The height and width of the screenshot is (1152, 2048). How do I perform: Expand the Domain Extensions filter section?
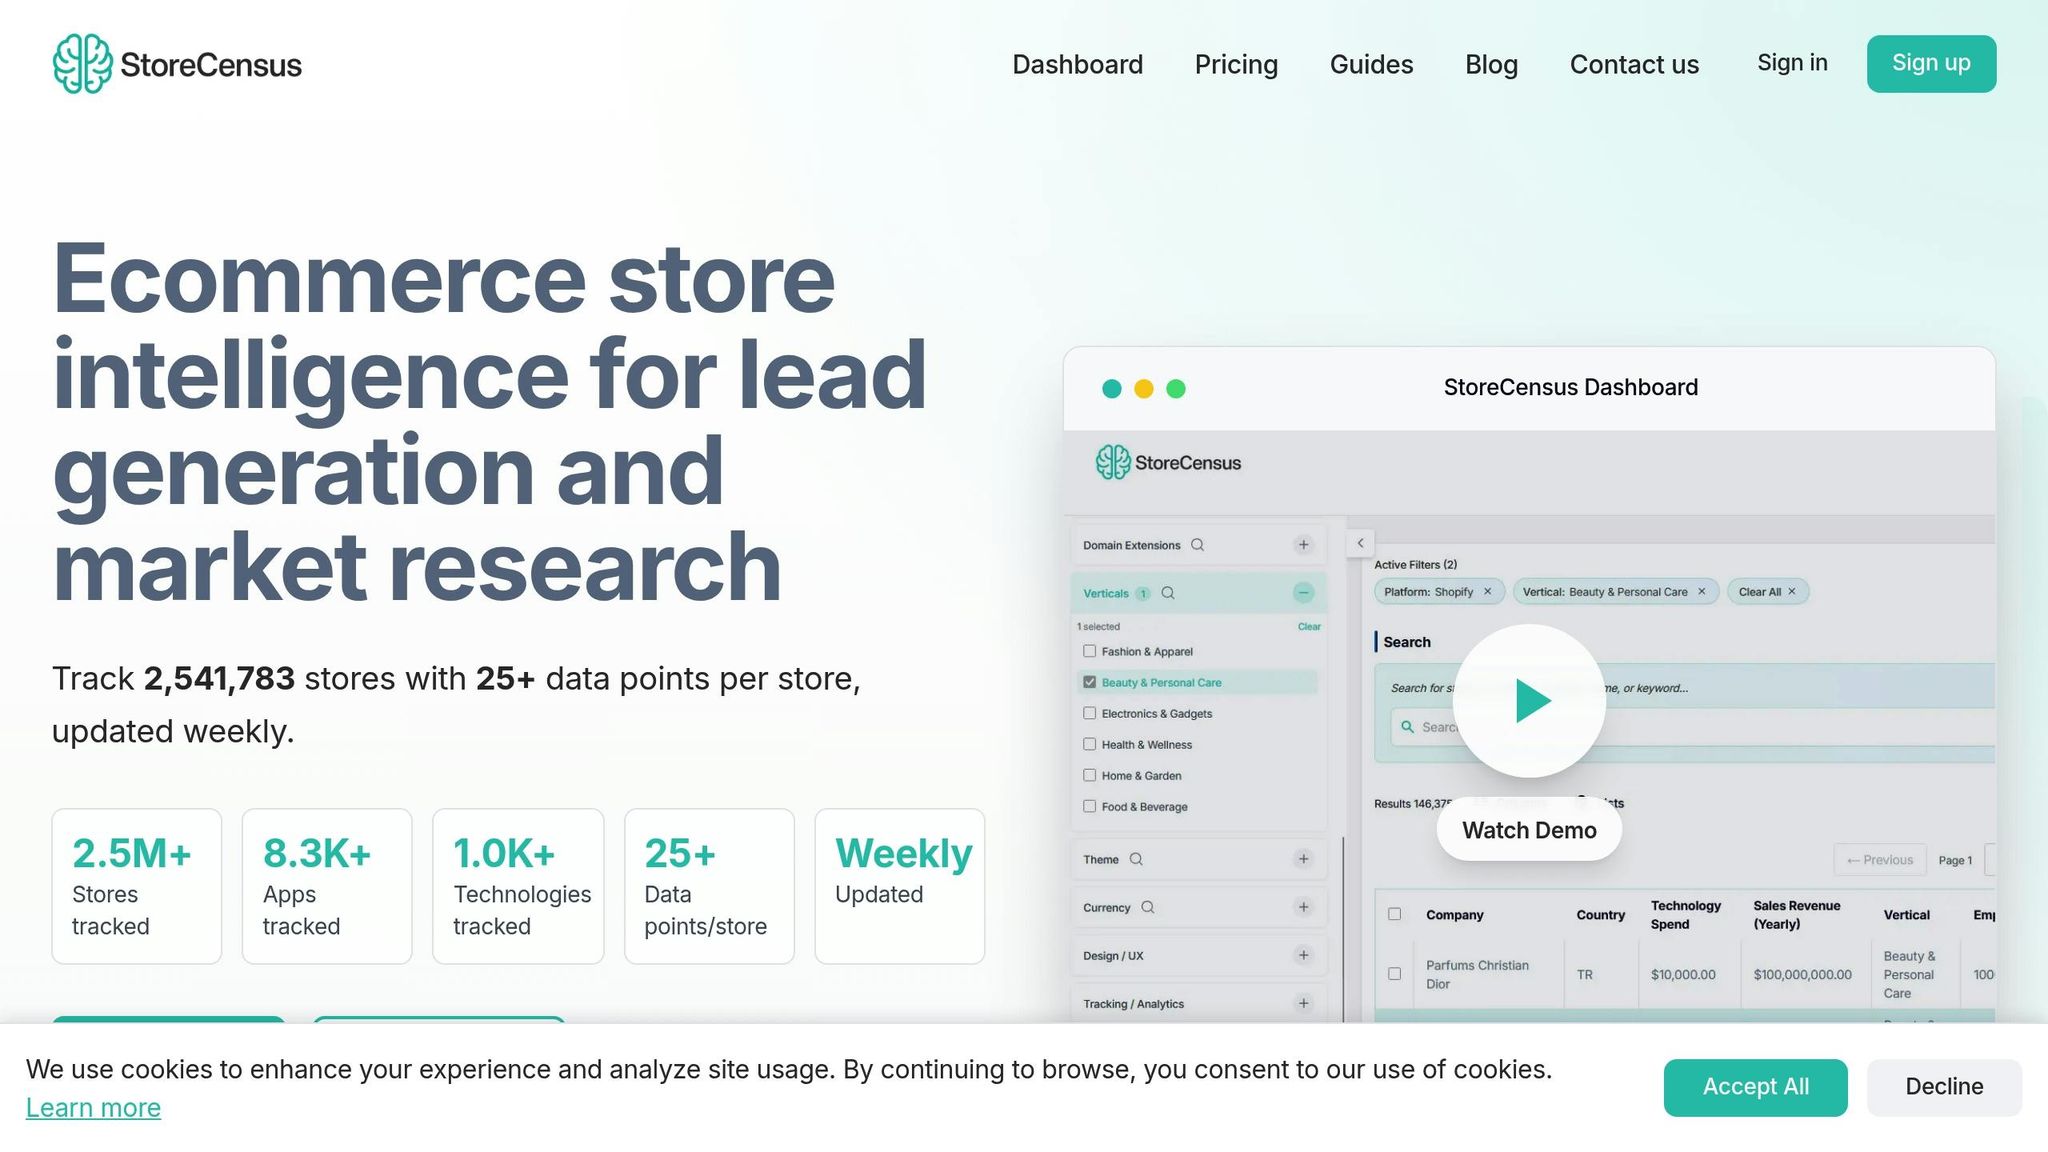pos(1303,545)
